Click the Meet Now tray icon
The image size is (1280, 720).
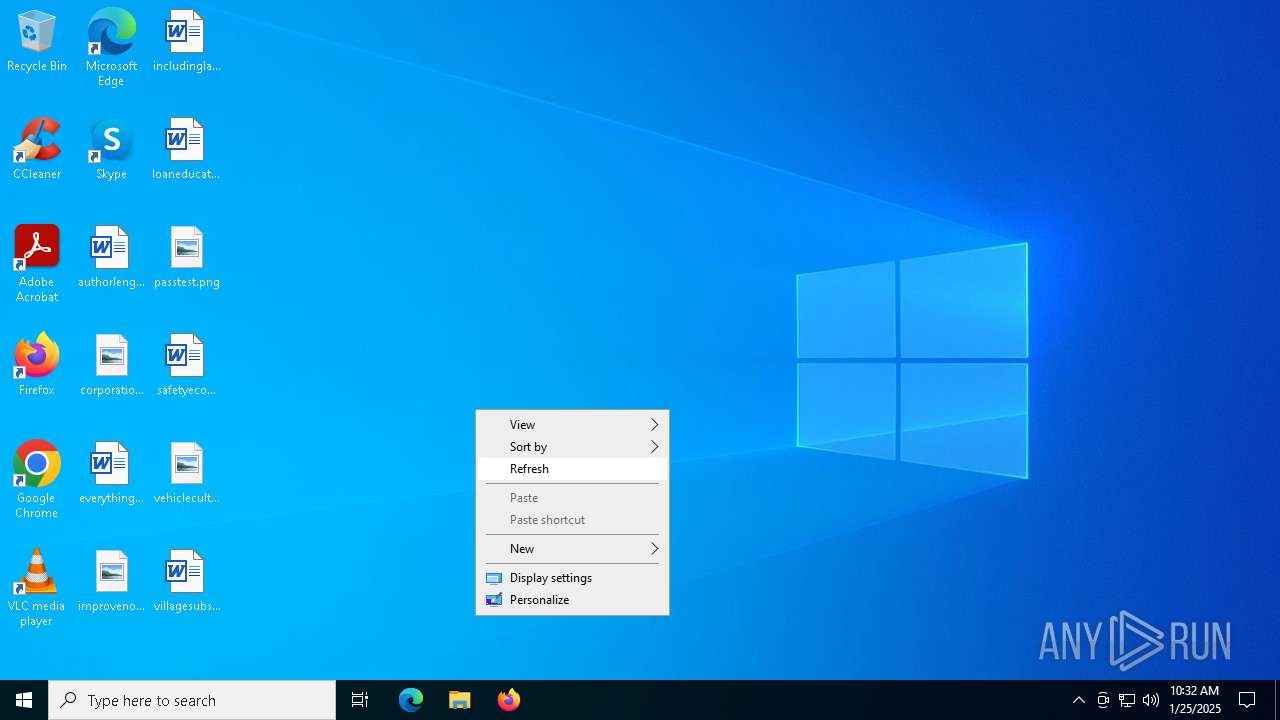pyautogui.click(x=1103, y=700)
